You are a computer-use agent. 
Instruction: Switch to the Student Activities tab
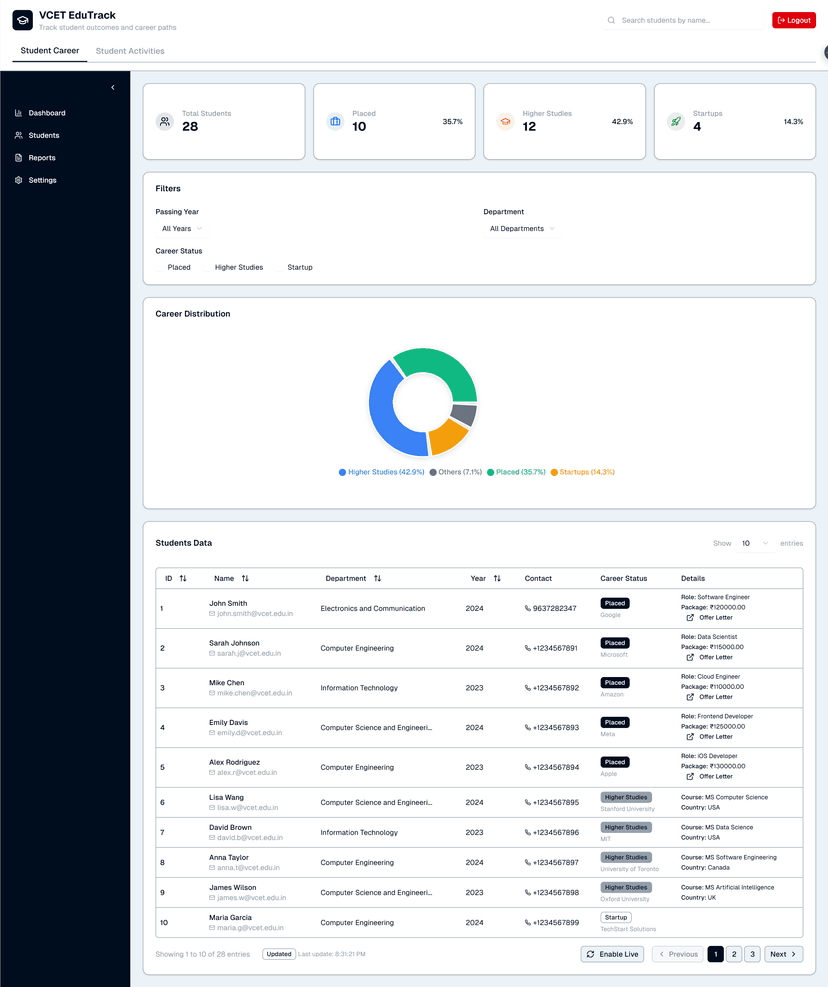130,51
